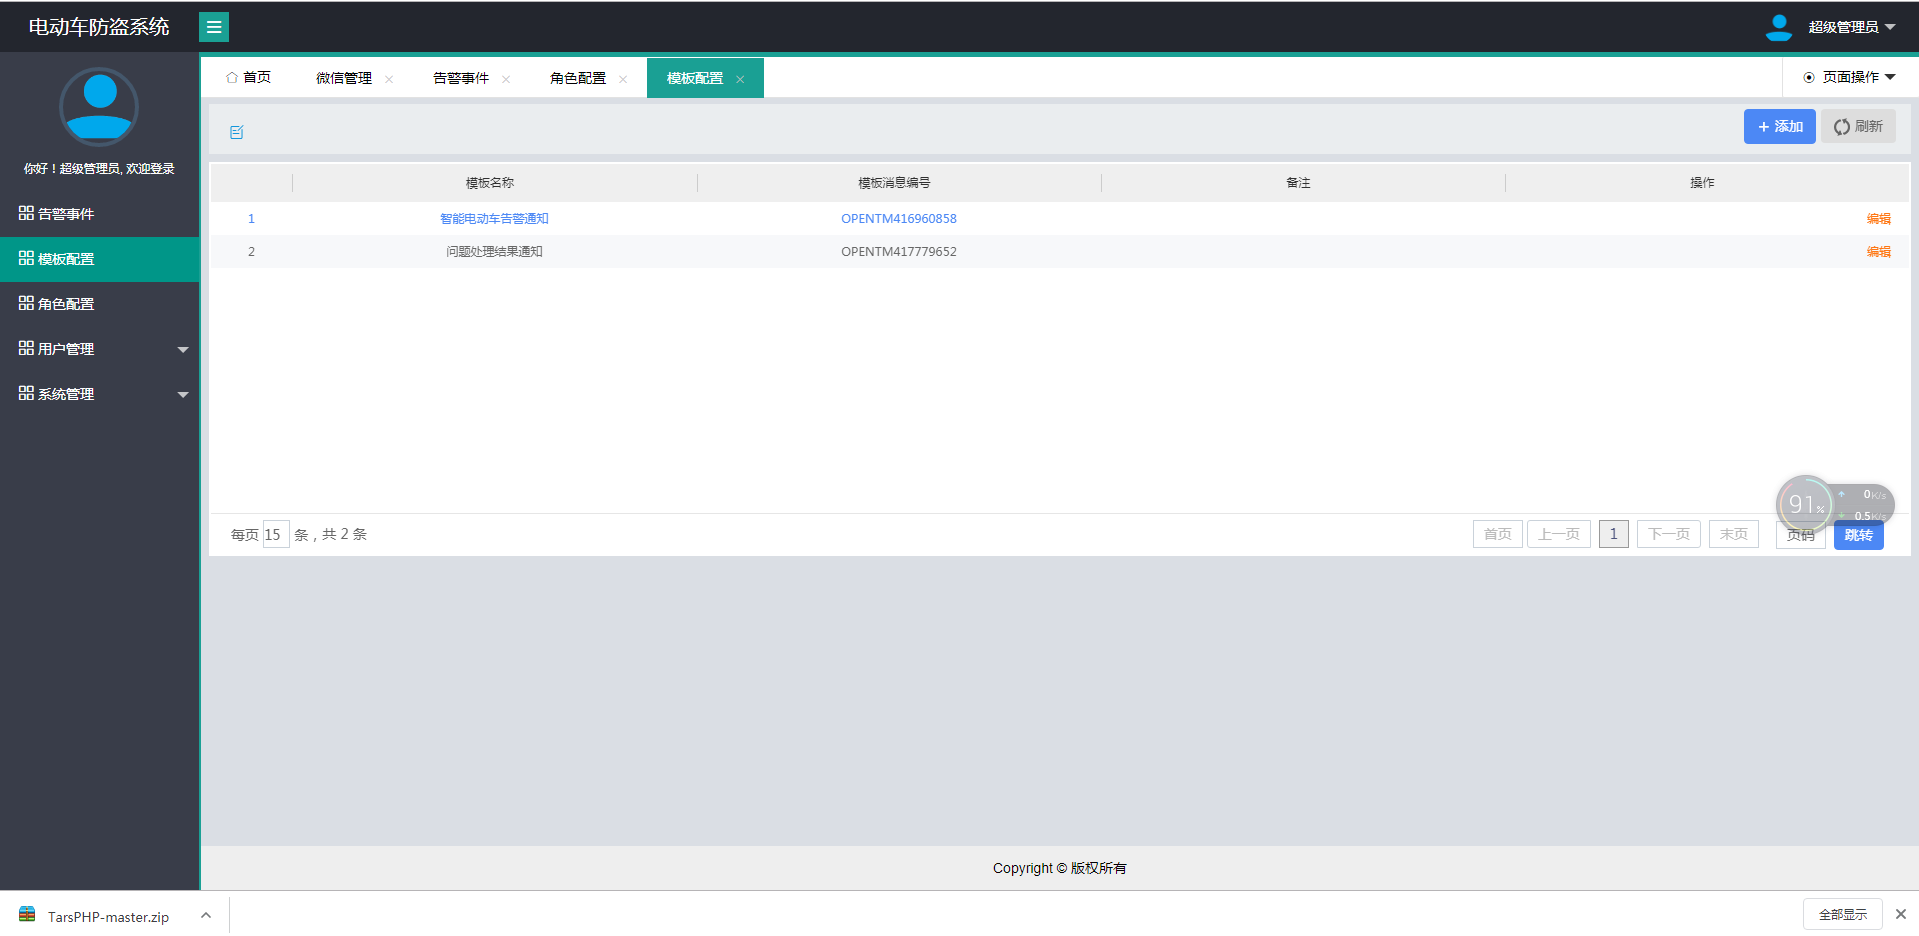Click the OPENTM417779652 cell
The image size is (1919, 936).
[898, 252]
